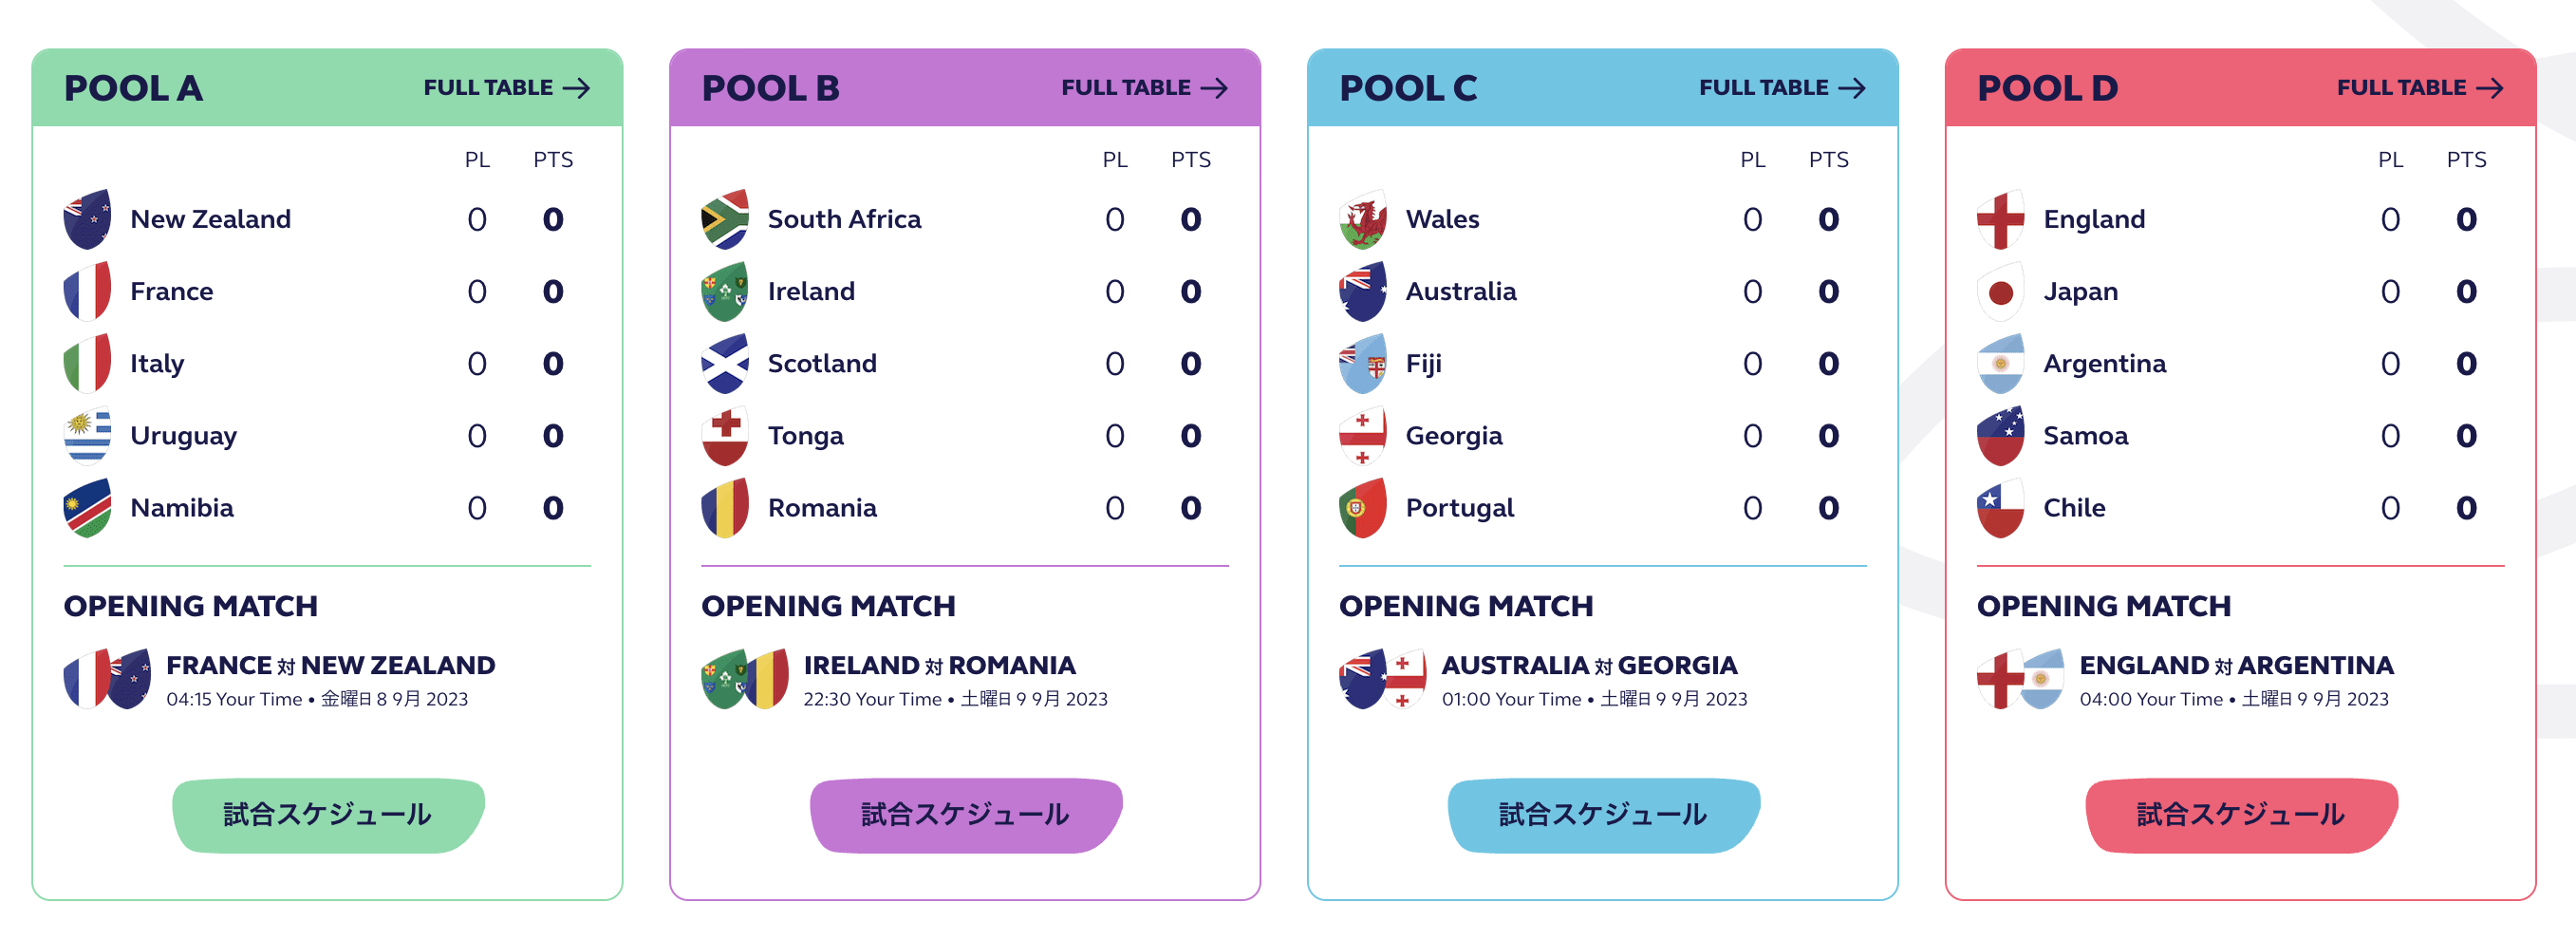Click green 試合スケジュール button in Pool A
The width and height of the screenshot is (2576, 940).
click(328, 815)
